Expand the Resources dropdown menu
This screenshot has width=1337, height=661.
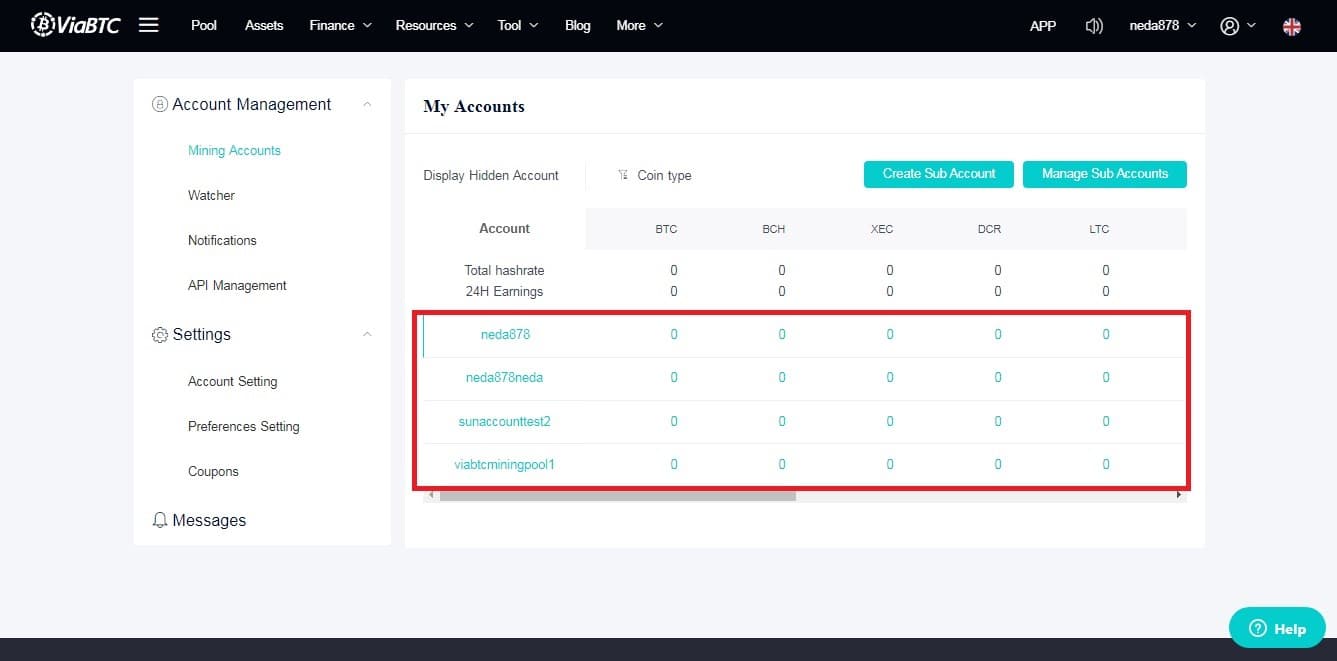[x=434, y=25]
